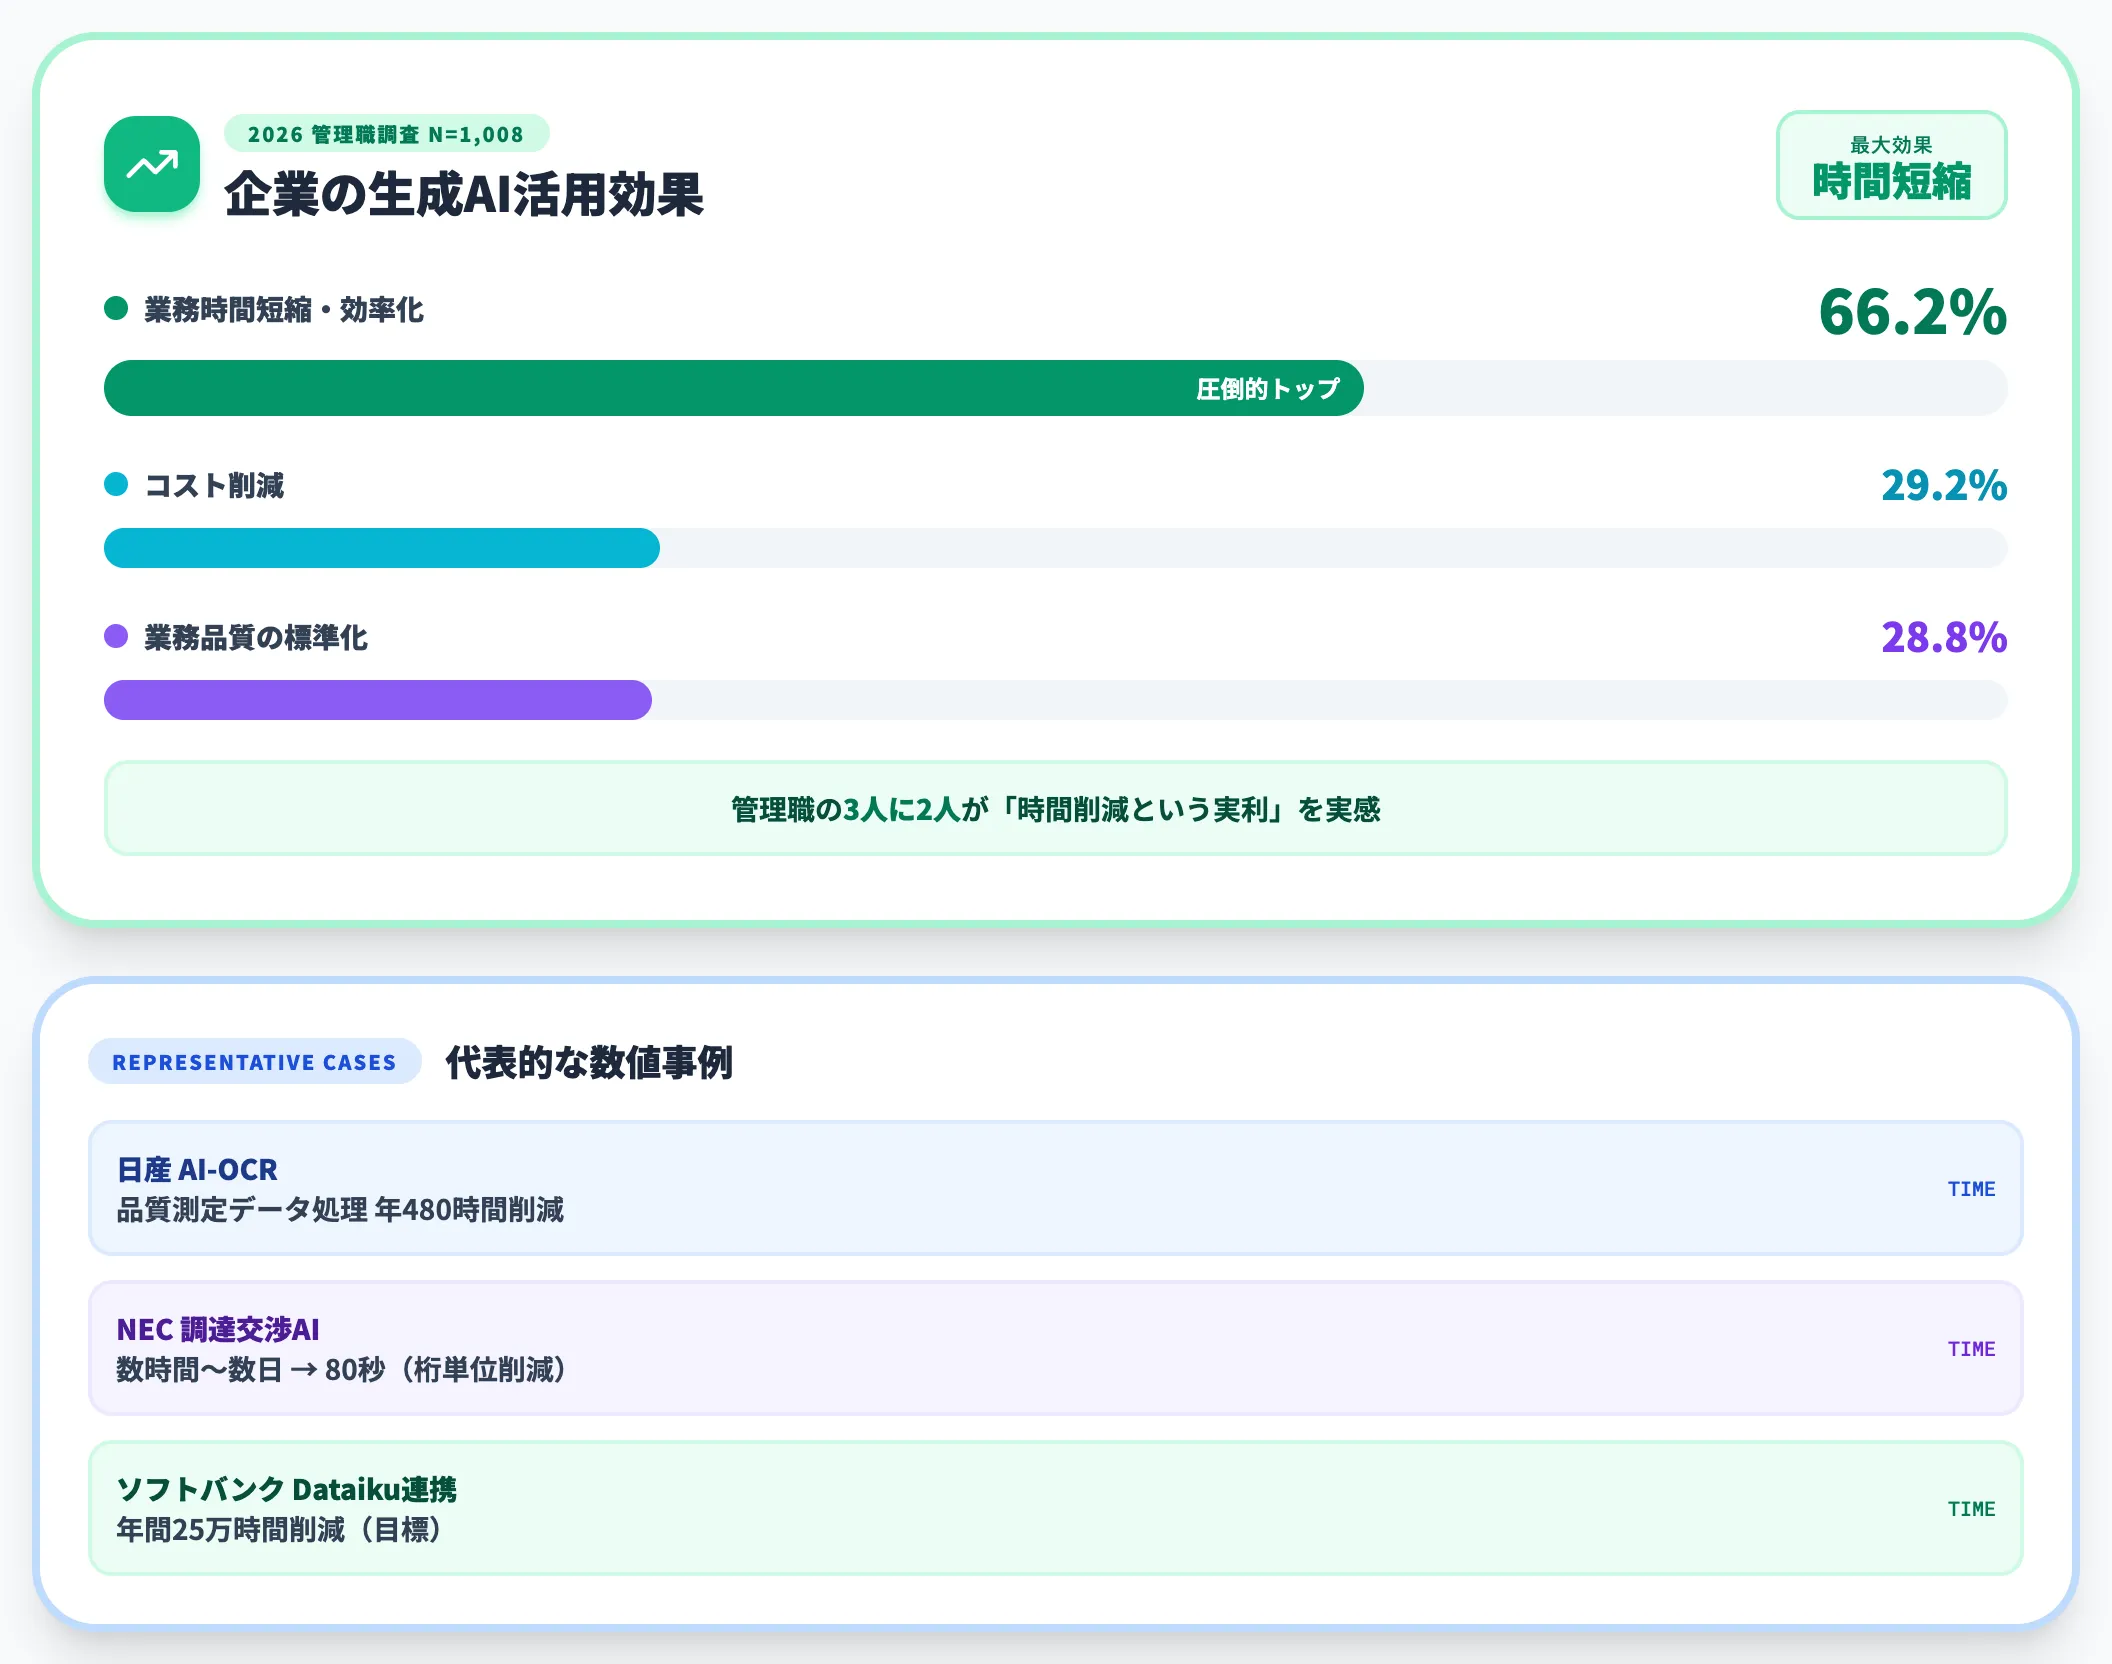Image resolution: width=2112 pixels, height=1664 pixels.
Task: Click the green trending-up chart icon
Action: (x=152, y=164)
